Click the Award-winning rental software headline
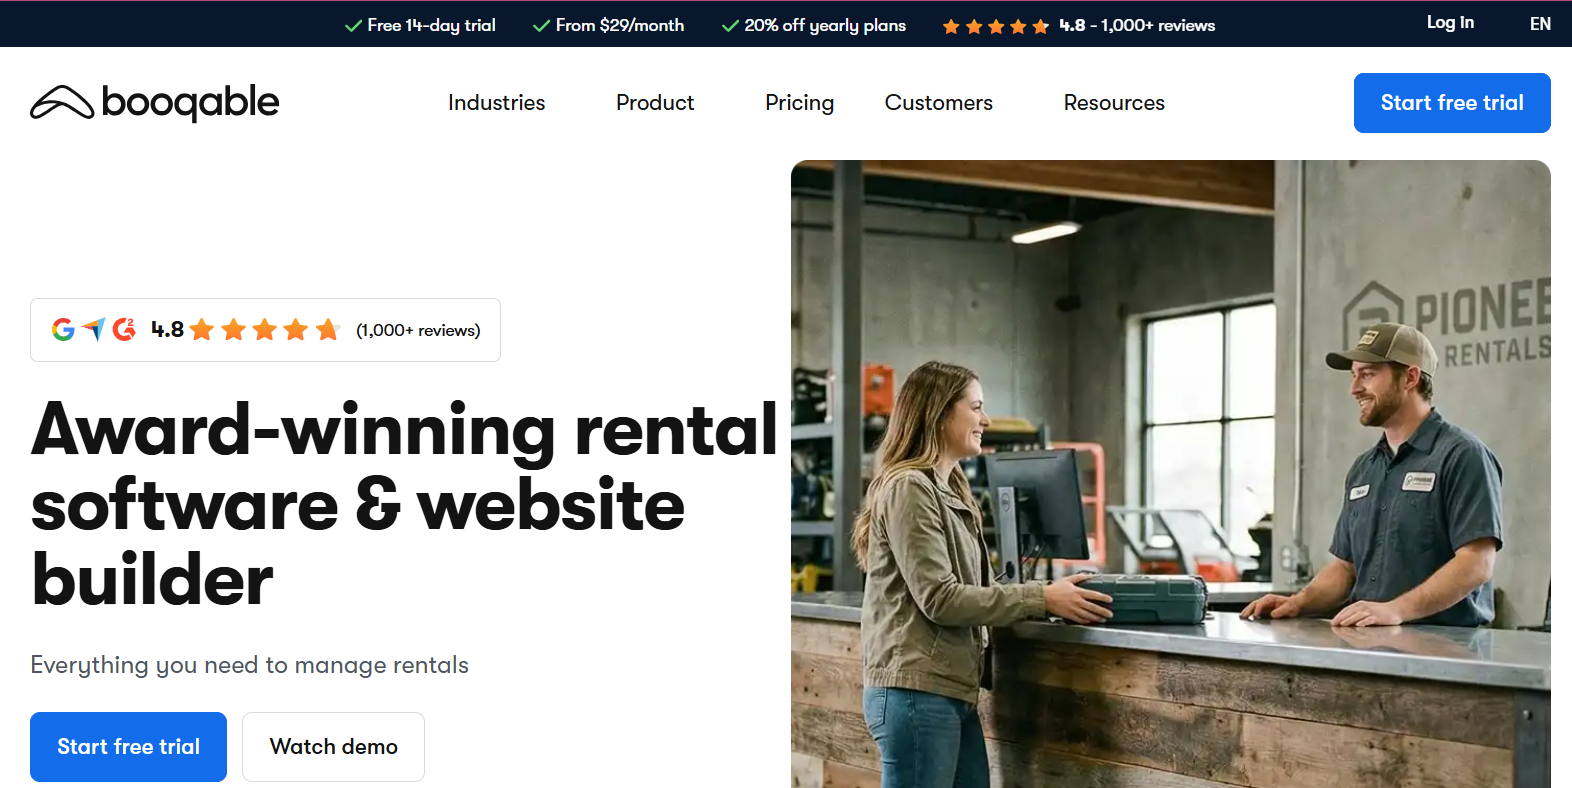Viewport: 1572px width, 788px height. pyautogui.click(x=404, y=504)
